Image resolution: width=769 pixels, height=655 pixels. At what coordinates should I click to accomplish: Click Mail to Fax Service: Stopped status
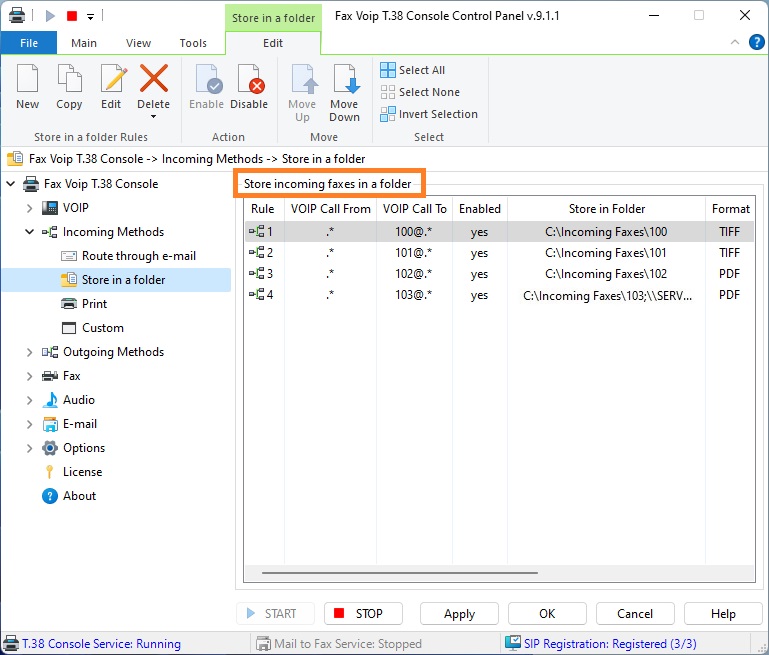[348, 644]
